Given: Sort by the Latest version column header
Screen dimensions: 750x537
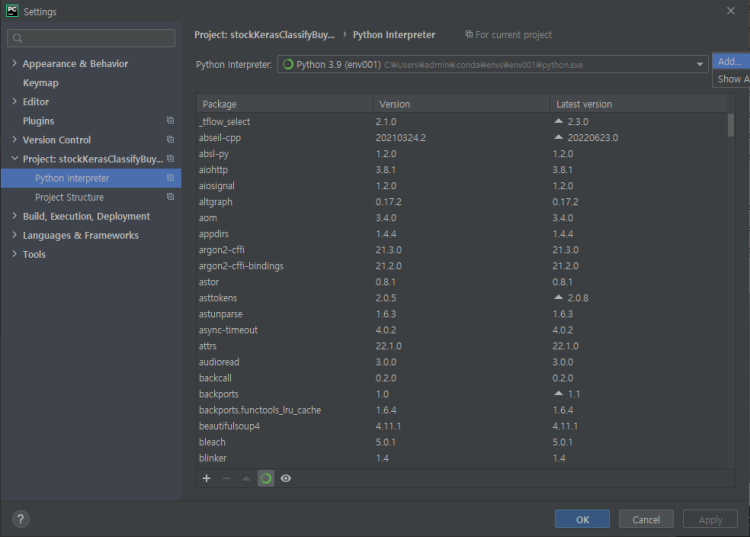Looking at the screenshot, I should (x=639, y=104).
